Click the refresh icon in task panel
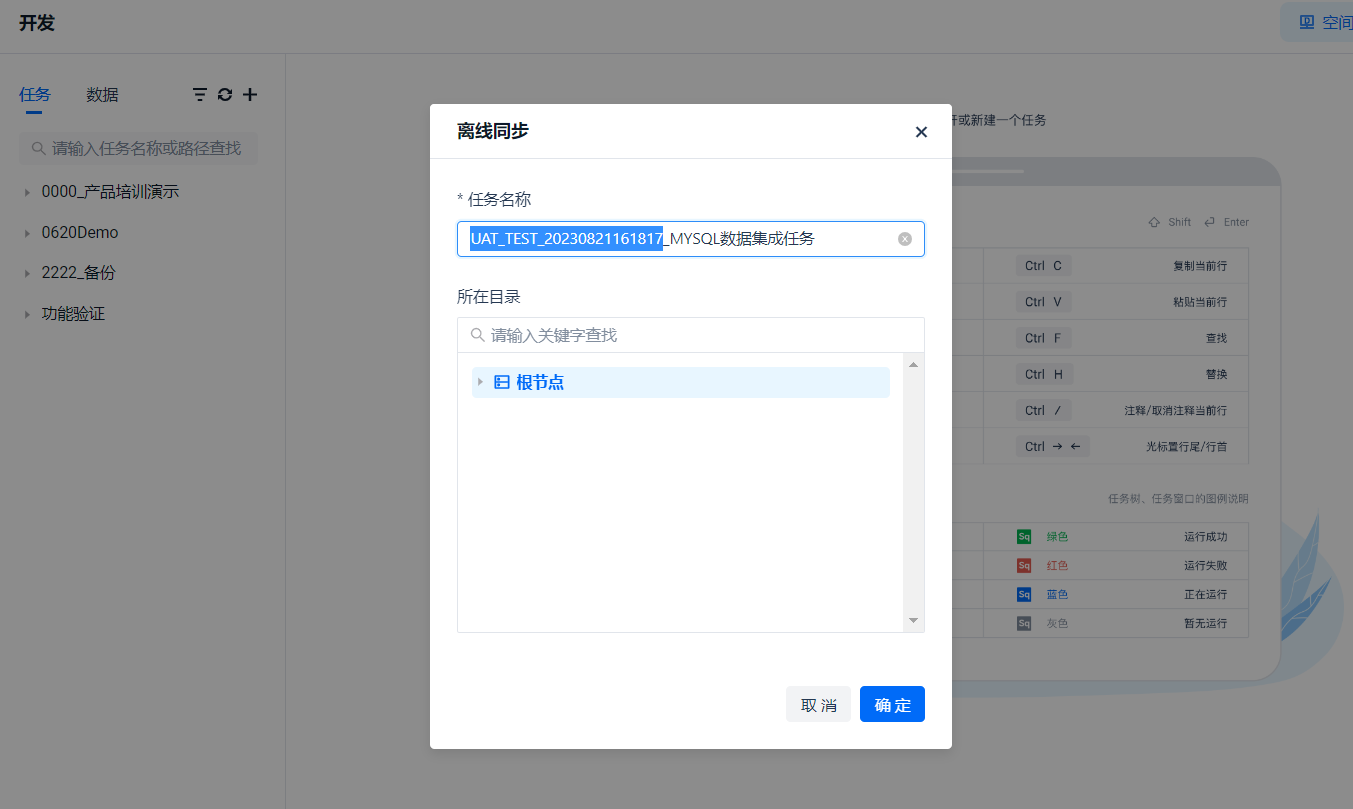This screenshot has width=1353, height=809. pyautogui.click(x=225, y=95)
